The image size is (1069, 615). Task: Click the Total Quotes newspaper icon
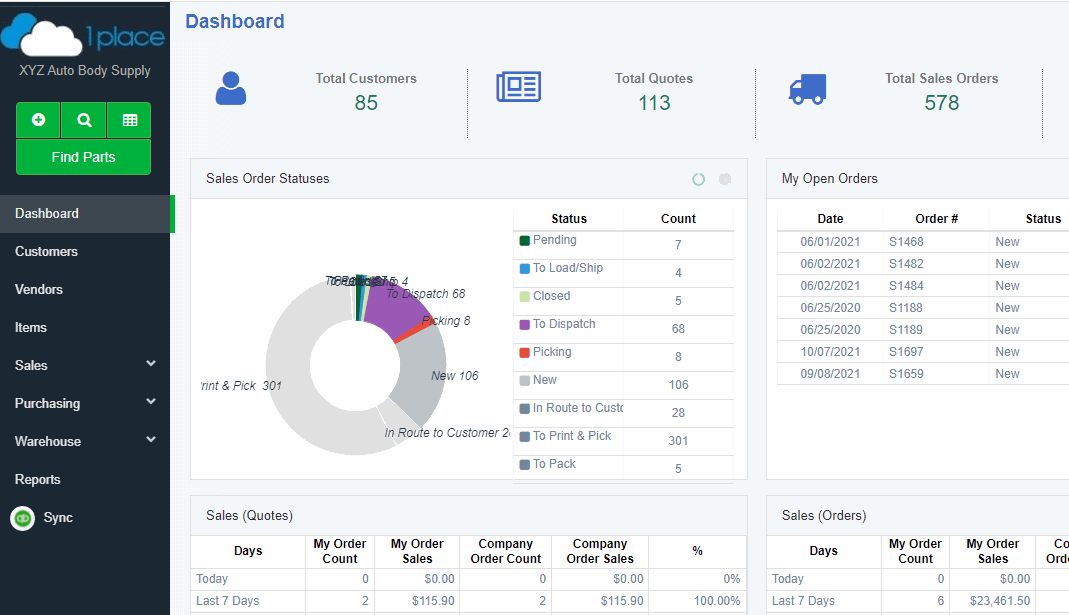pyautogui.click(x=518, y=87)
